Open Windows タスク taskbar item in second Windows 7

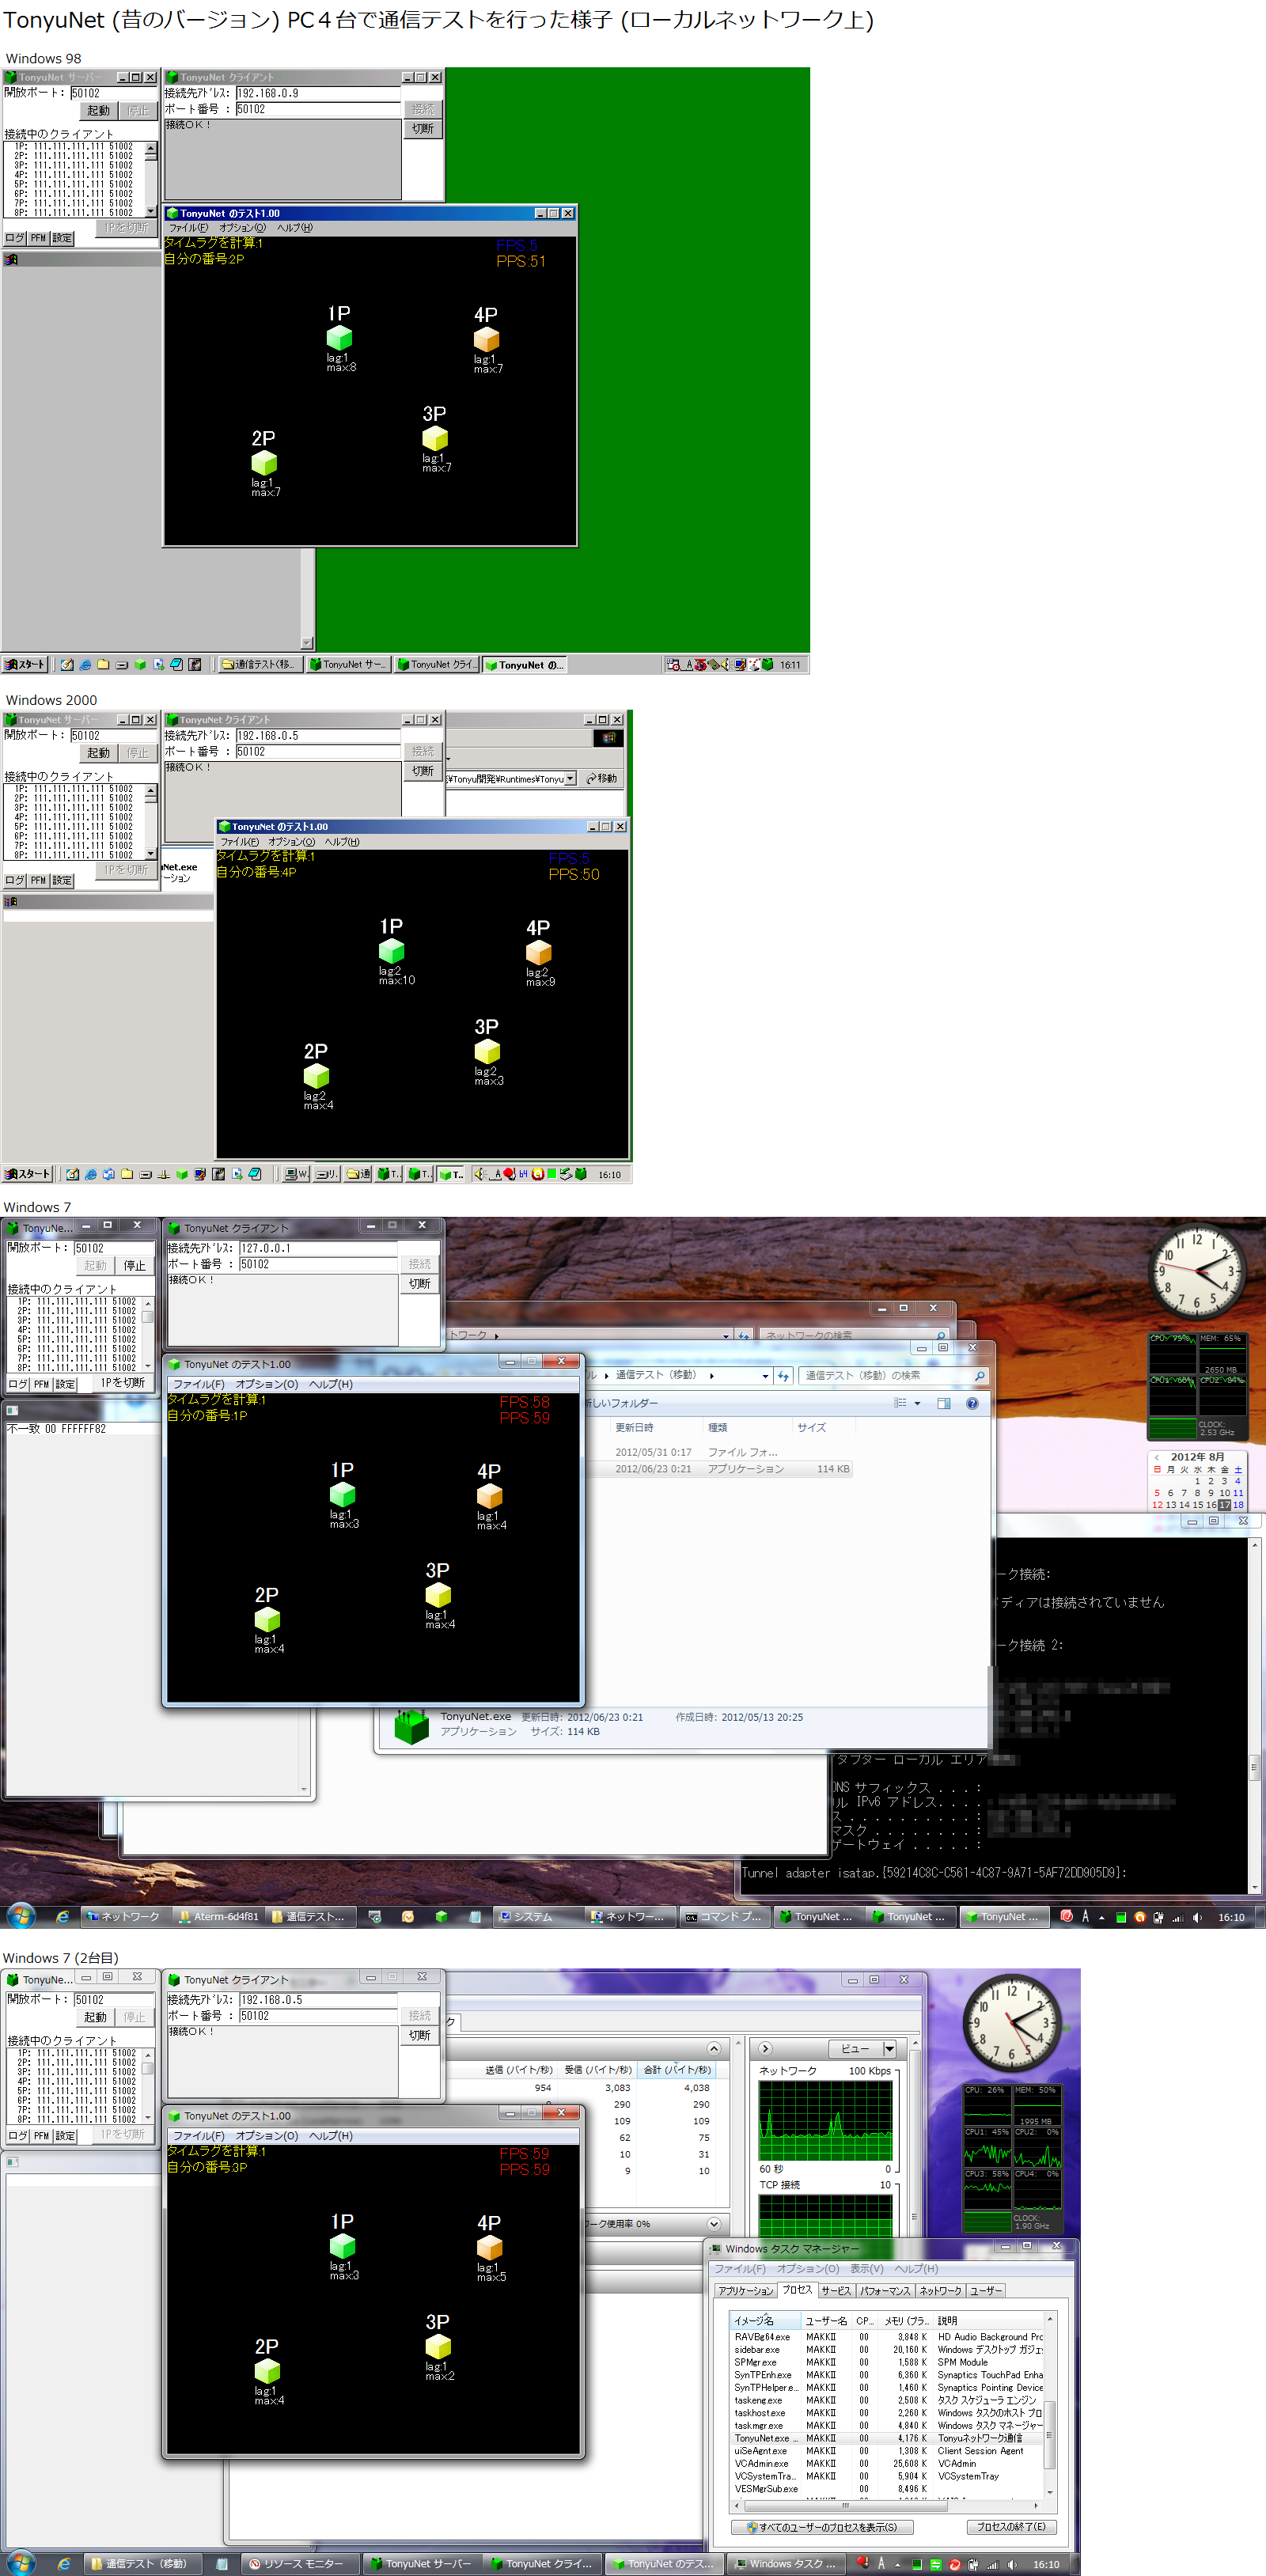787,2563
